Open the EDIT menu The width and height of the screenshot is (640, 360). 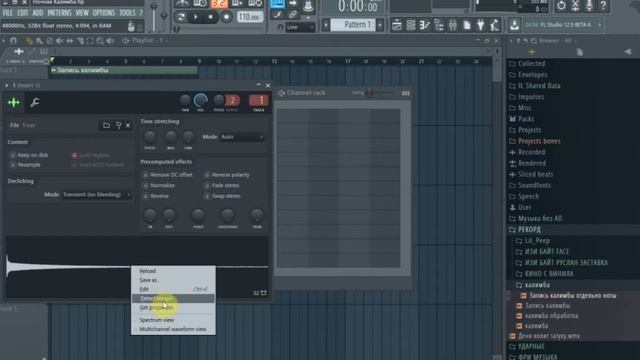[23, 13]
